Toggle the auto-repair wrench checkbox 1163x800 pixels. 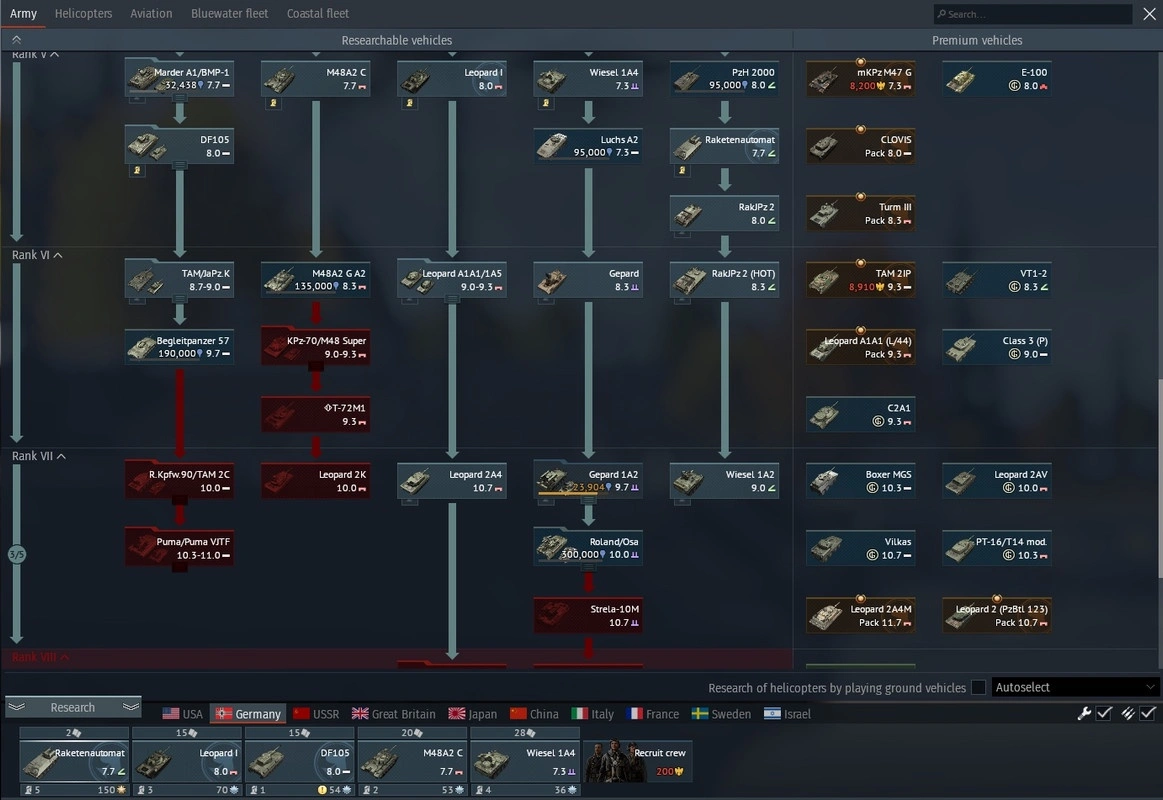[1104, 713]
